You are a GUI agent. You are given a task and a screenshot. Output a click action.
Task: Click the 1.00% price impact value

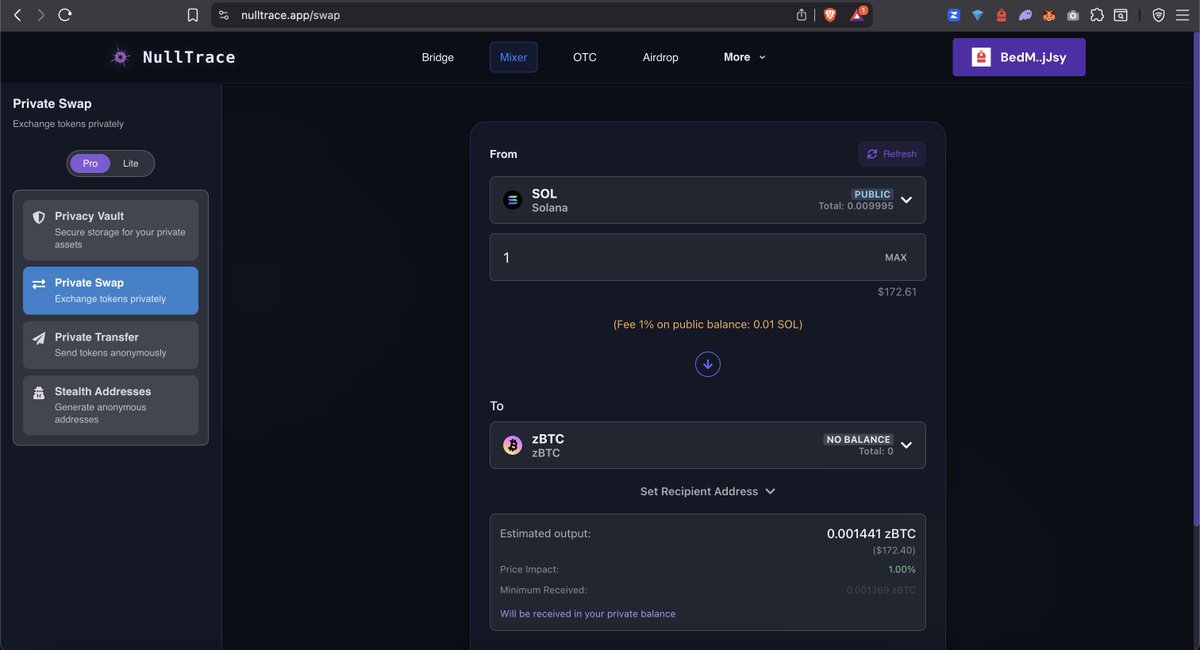tap(902, 569)
